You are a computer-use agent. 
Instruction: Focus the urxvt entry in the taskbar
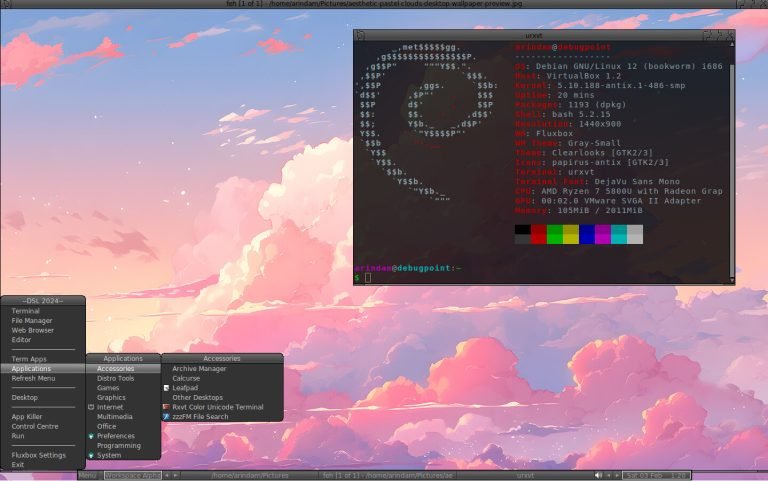coord(525,476)
